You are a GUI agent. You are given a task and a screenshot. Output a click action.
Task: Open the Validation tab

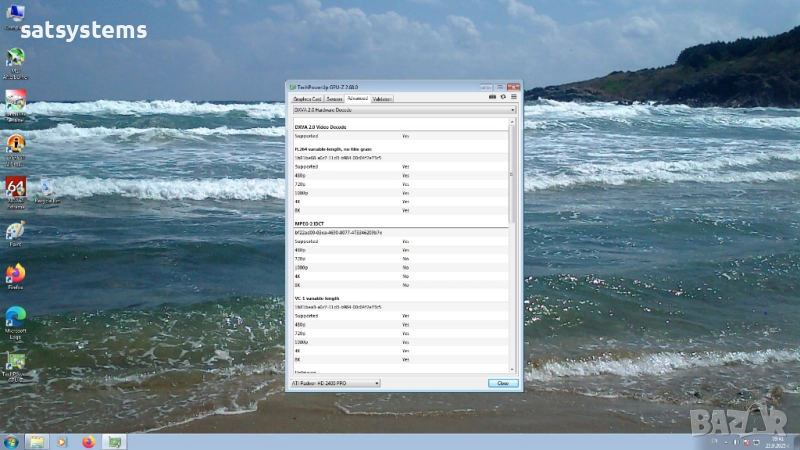click(x=382, y=99)
